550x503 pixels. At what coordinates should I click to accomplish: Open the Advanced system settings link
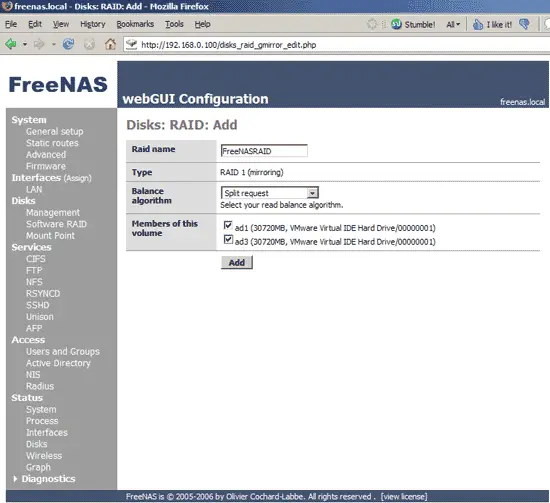(46, 155)
